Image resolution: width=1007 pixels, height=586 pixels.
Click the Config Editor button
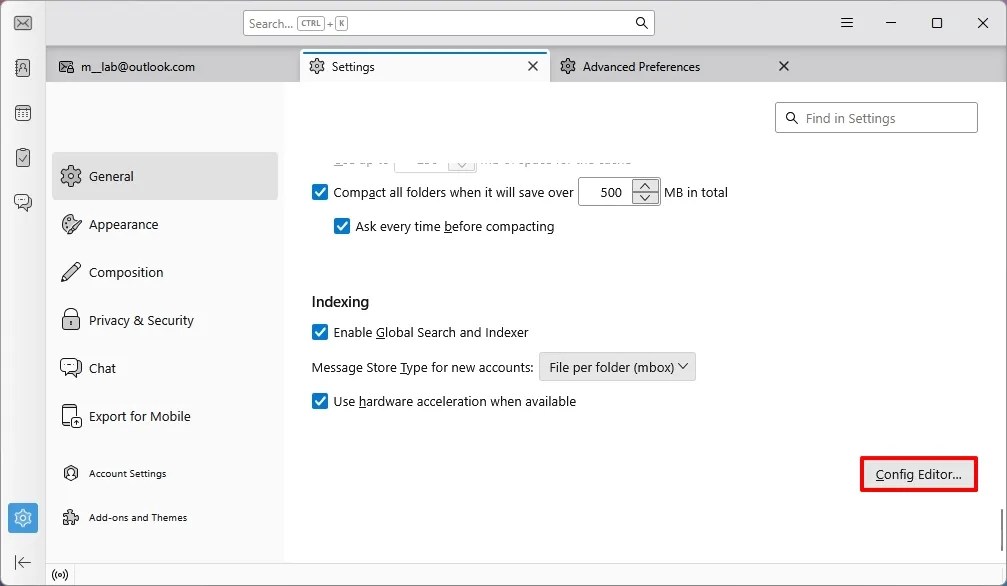click(x=918, y=474)
